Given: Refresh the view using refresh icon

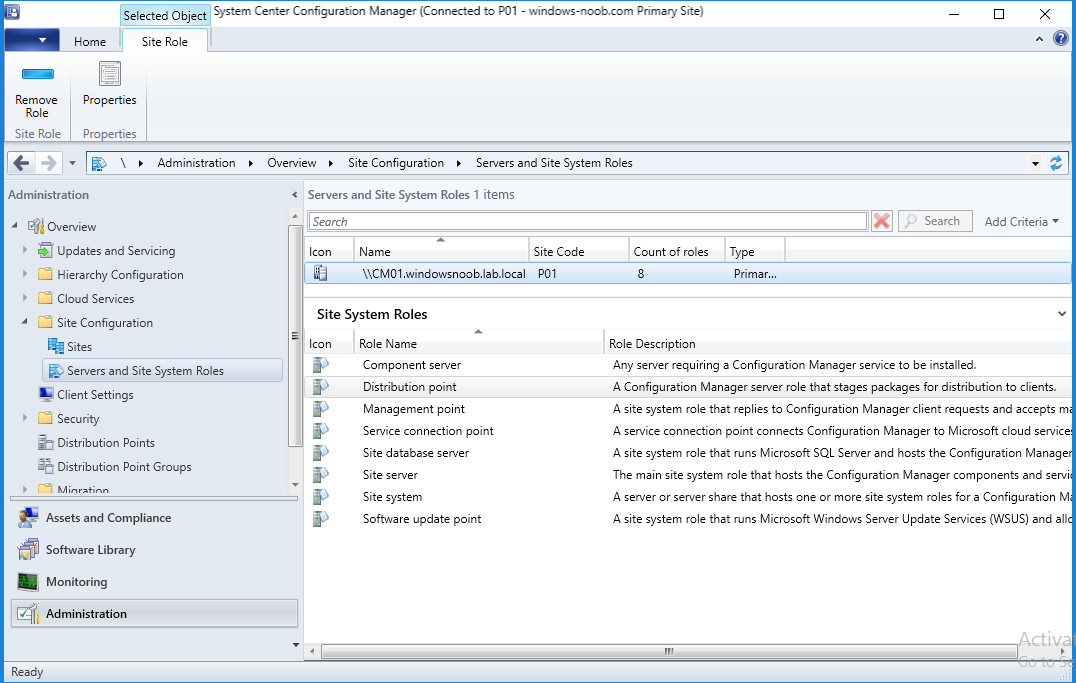Looking at the screenshot, I should 1055,163.
